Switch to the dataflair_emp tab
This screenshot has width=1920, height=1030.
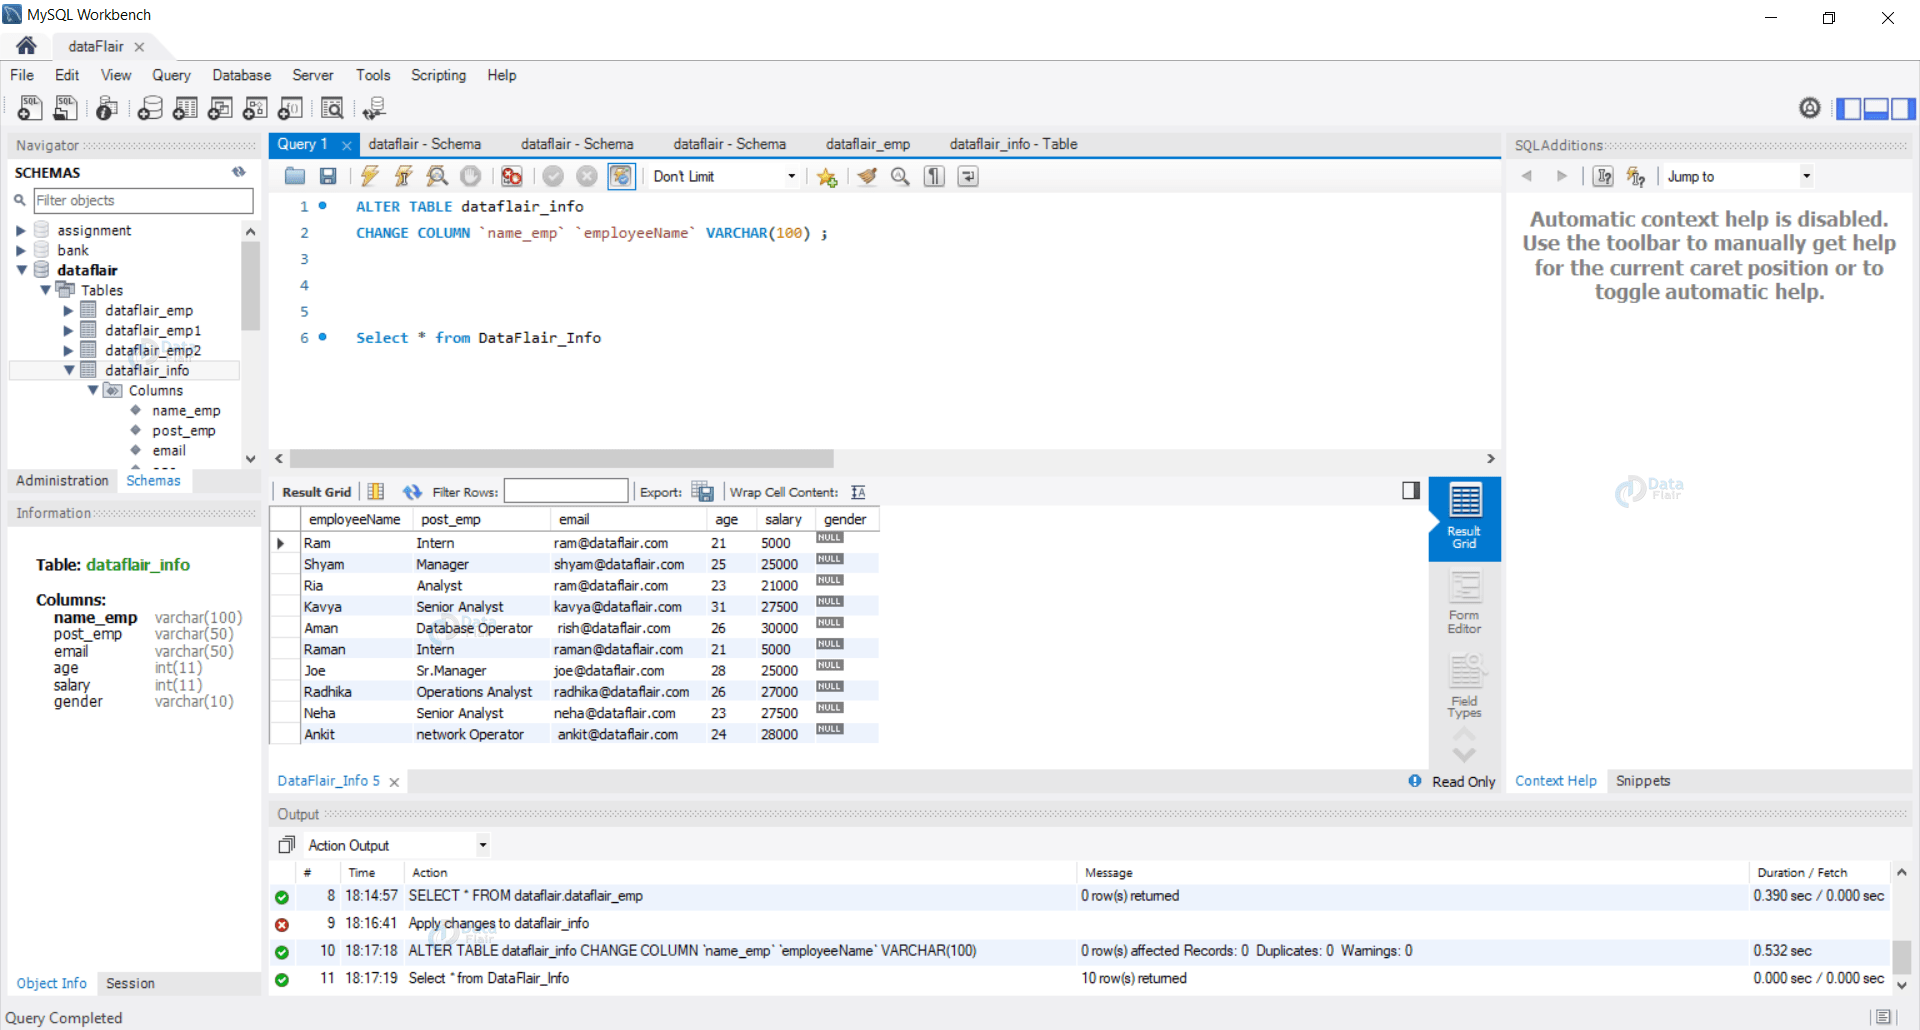click(x=866, y=144)
